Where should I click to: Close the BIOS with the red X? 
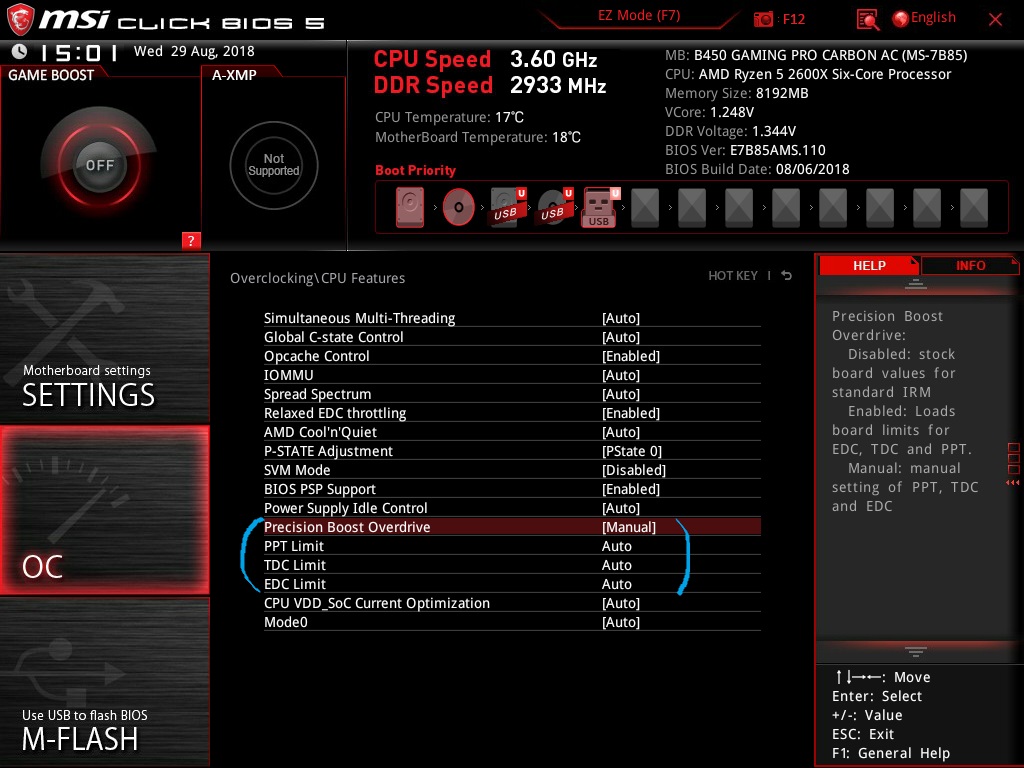tap(995, 20)
